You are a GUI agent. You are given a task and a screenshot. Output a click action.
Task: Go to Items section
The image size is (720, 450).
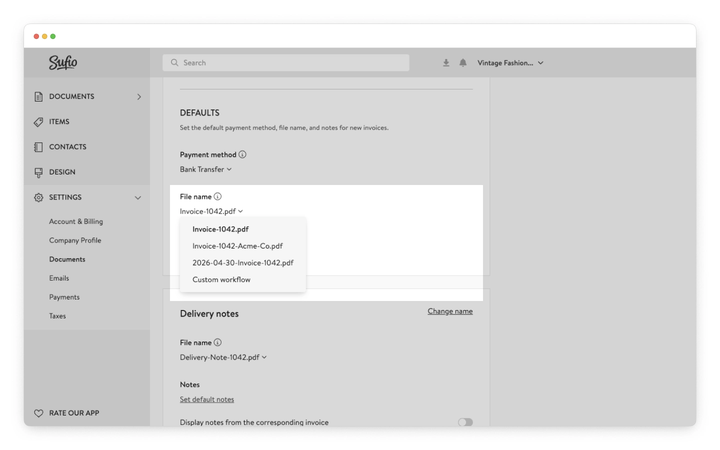(x=59, y=122)
